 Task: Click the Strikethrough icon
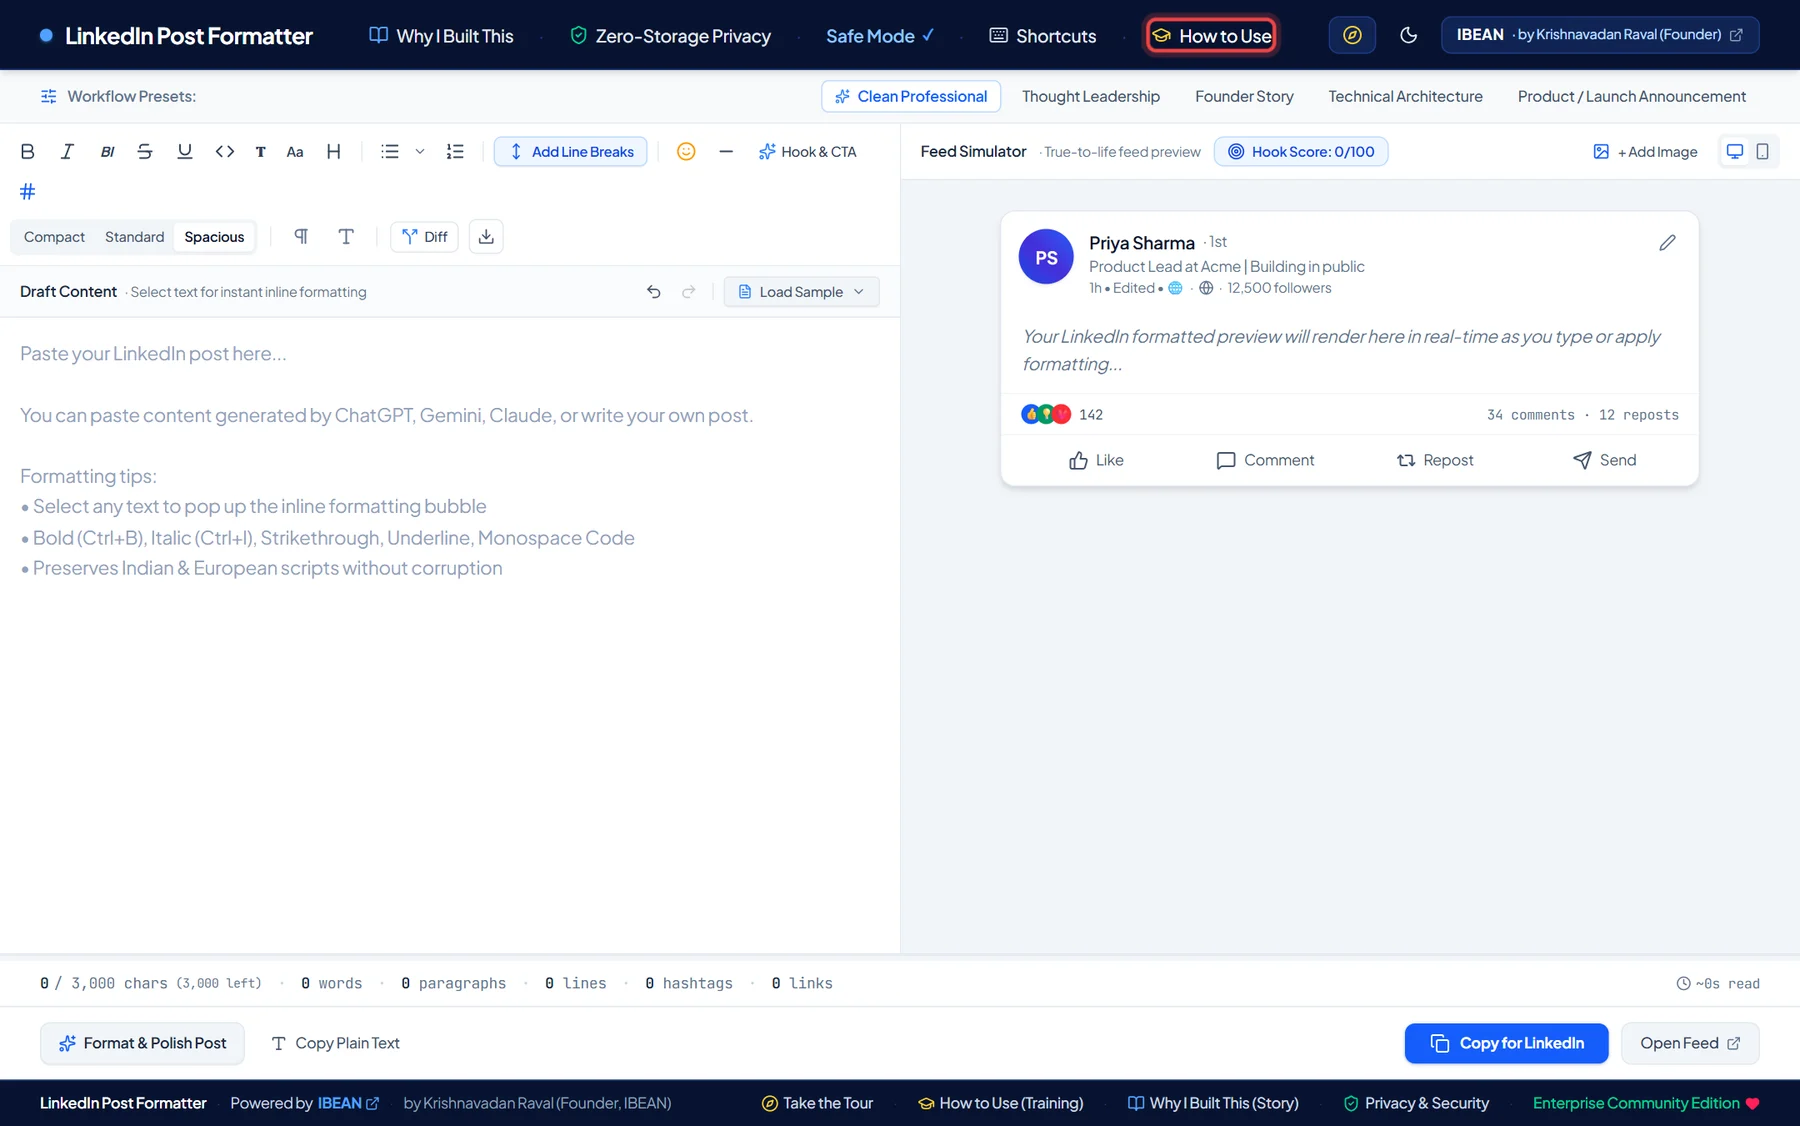[x=145, y=151]
